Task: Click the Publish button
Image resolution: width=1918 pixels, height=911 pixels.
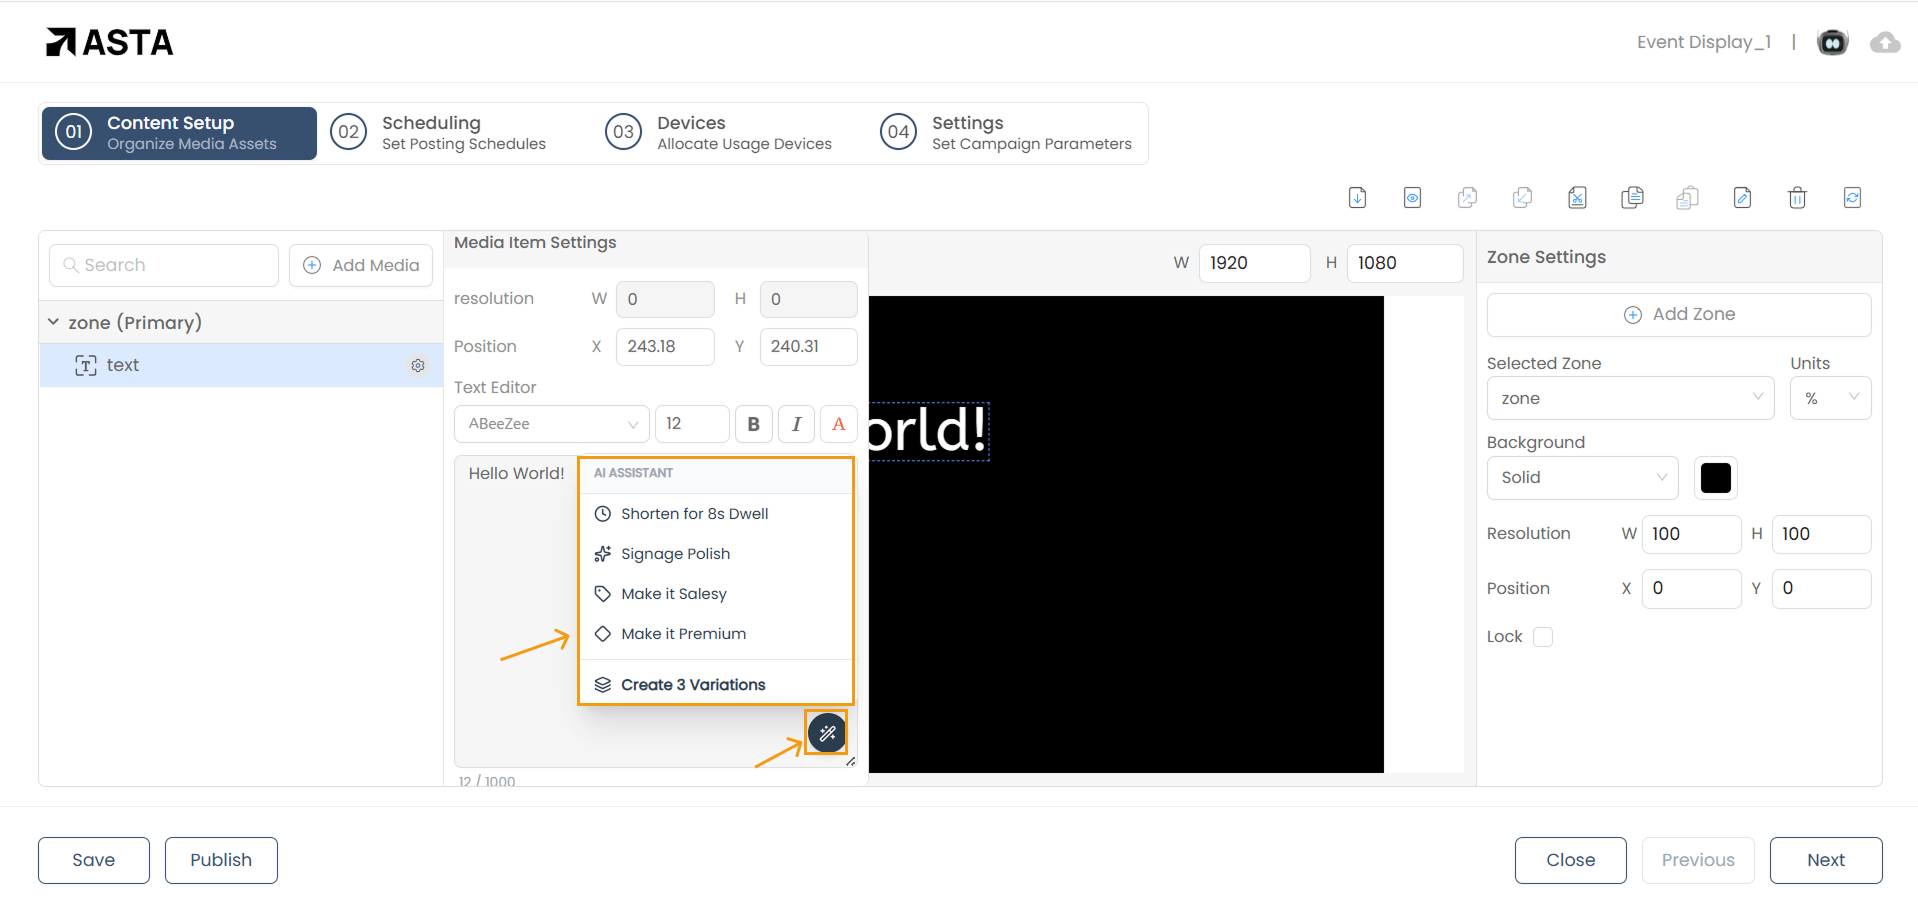Action: (x=221, y=860)
